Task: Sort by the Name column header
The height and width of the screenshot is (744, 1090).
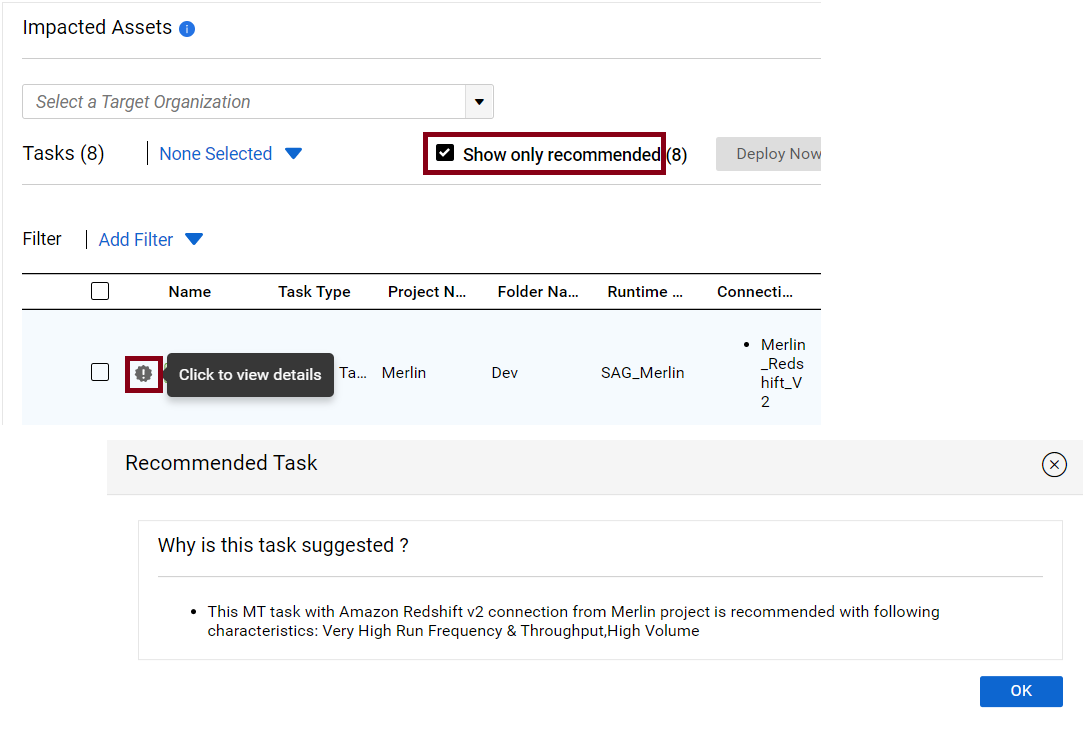Action: tap(190, 292)
